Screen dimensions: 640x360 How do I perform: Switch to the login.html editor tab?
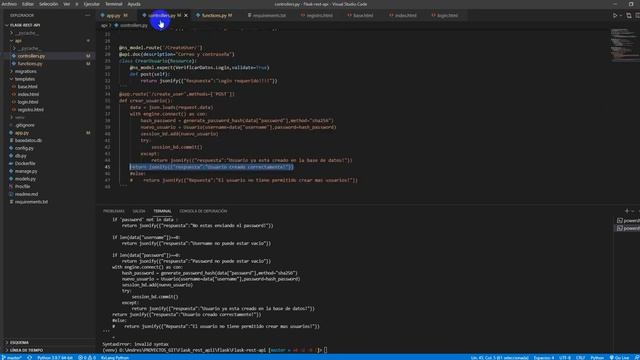[447, 16]
